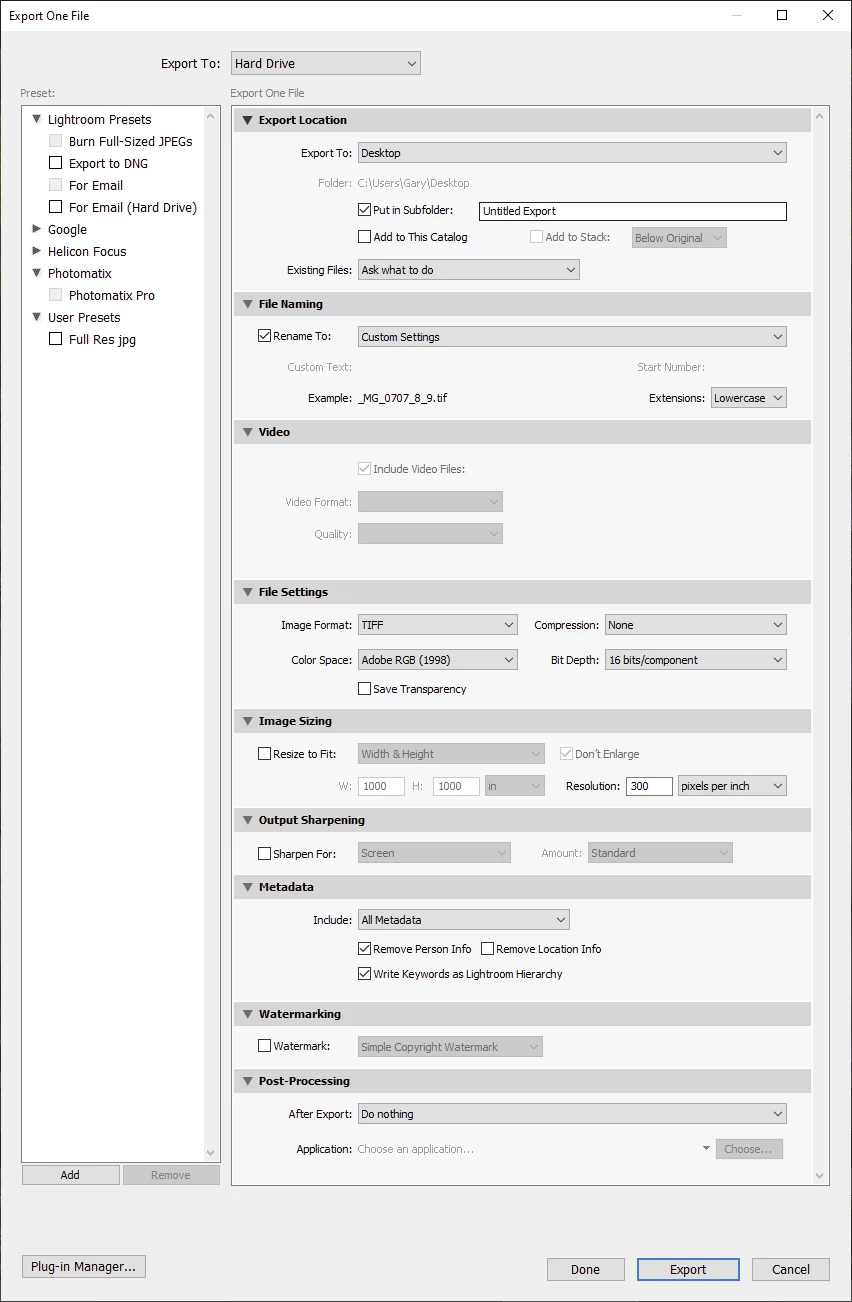Image resolution: width=852 pixels, height=1302 pixels.
Task: Click the Add preset button
Action: [70, 1175]
